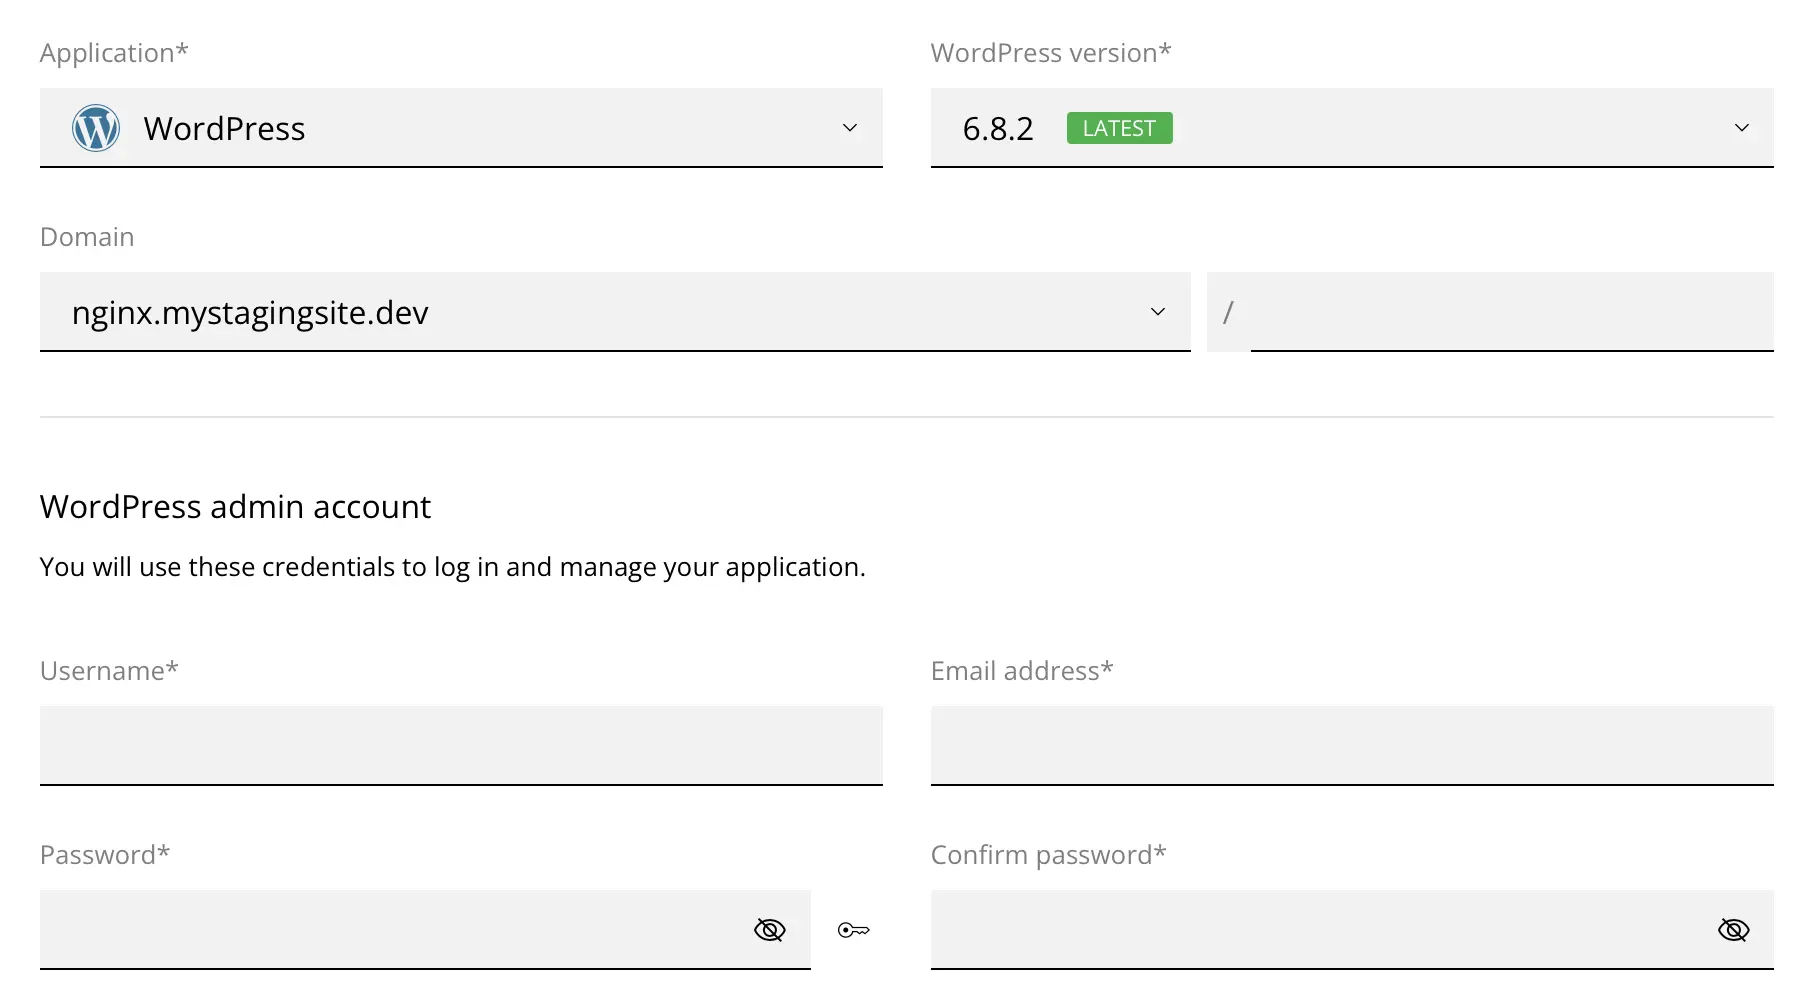Click the green LATEST badge
The image size is (1794, 992).
pyautogui.click(x=1119, y=128)
